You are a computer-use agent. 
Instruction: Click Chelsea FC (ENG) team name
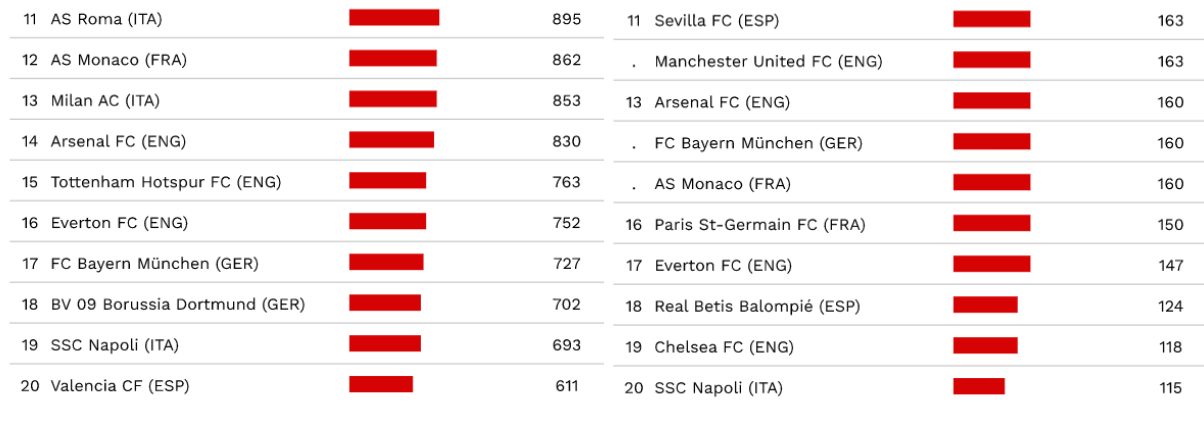724,347
